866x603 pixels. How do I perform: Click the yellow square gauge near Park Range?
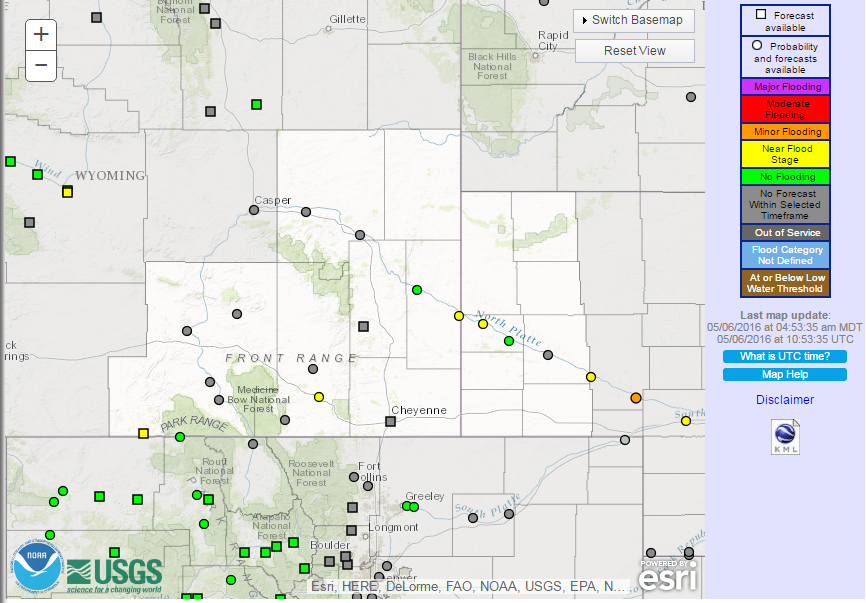pyautogui.click(x=144, y=433)
